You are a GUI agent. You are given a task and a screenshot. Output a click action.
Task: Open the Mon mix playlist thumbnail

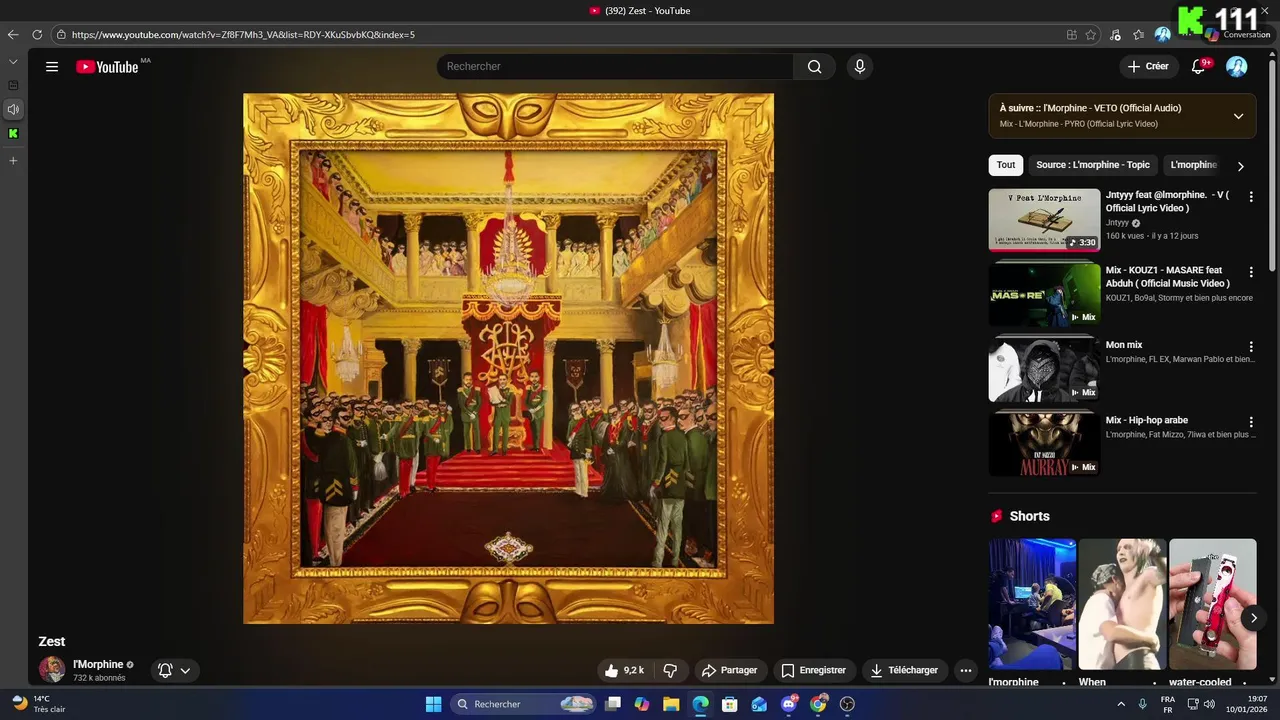[1044, 370]
